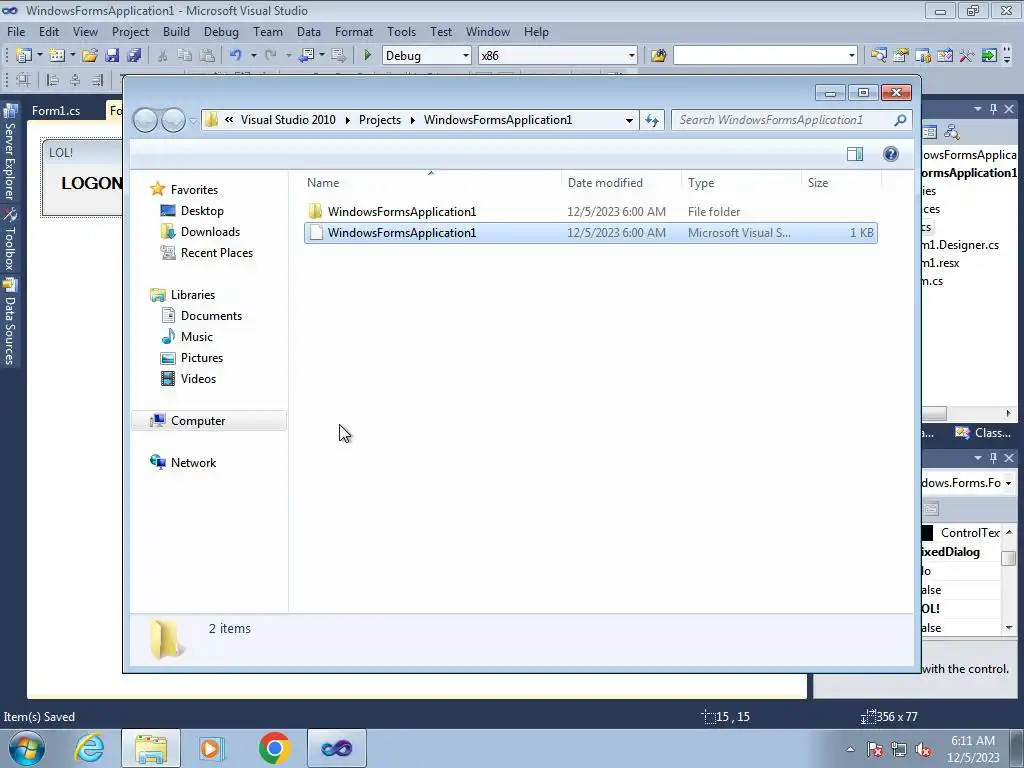Select the WindowsFormsApplication1 file folder row
This screenshot has width=1024, height=768.
[590, 212]
